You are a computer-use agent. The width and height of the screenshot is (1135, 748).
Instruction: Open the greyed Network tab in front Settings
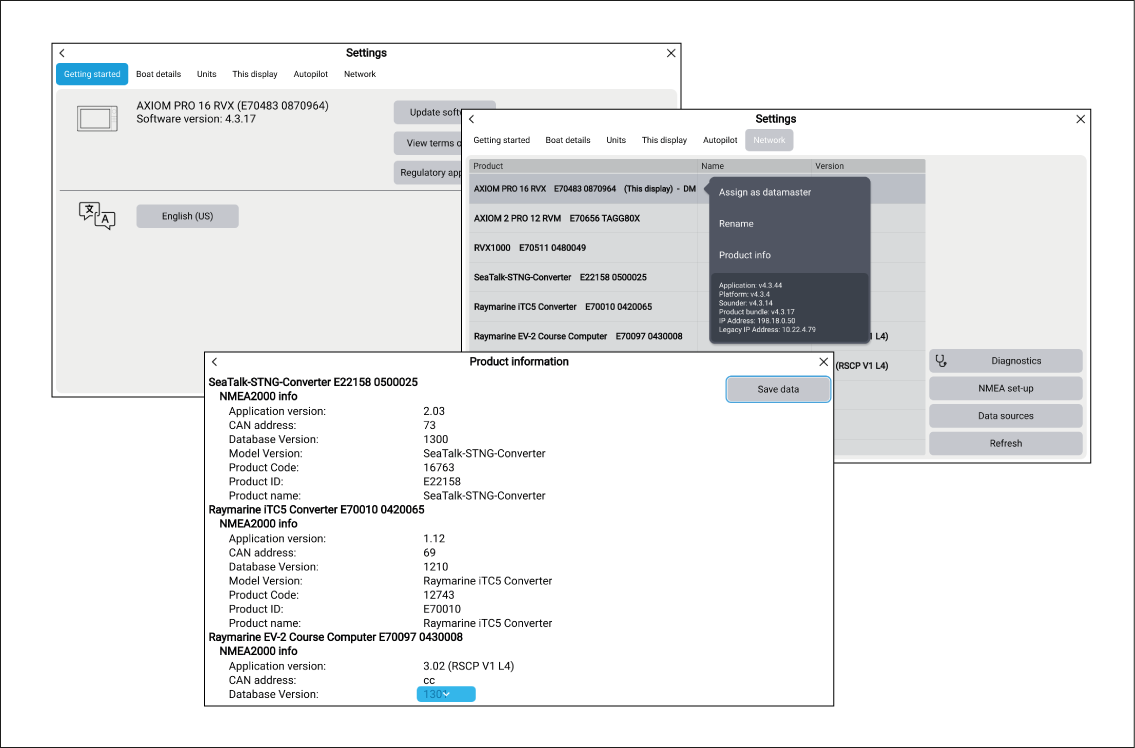point(769,140)
